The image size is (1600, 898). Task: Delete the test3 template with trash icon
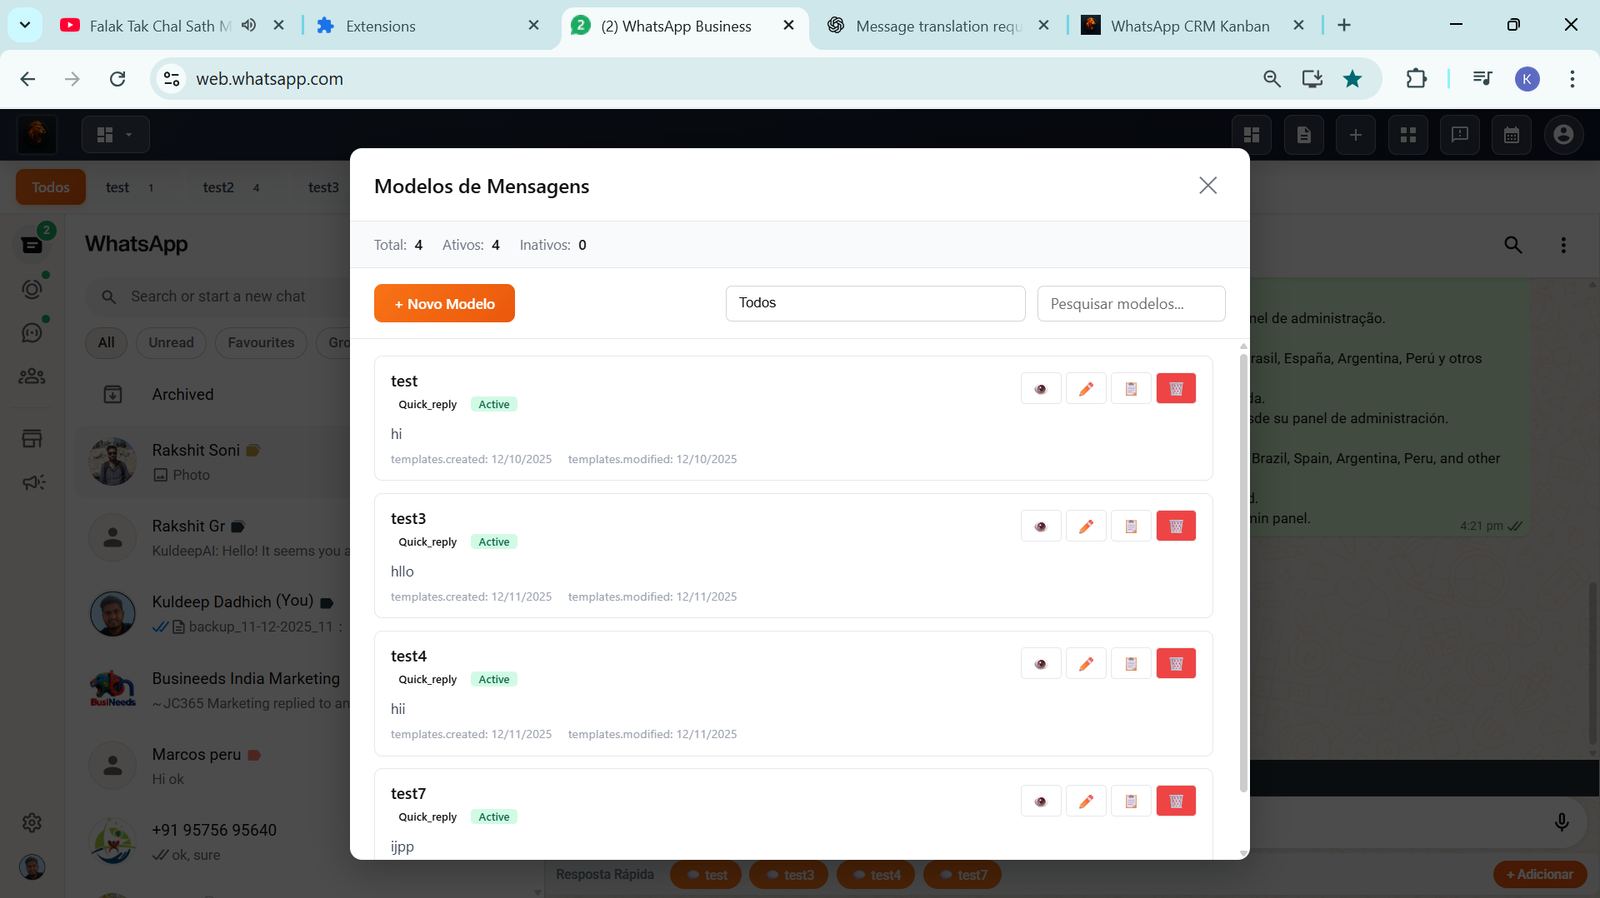pos(1176,526)
